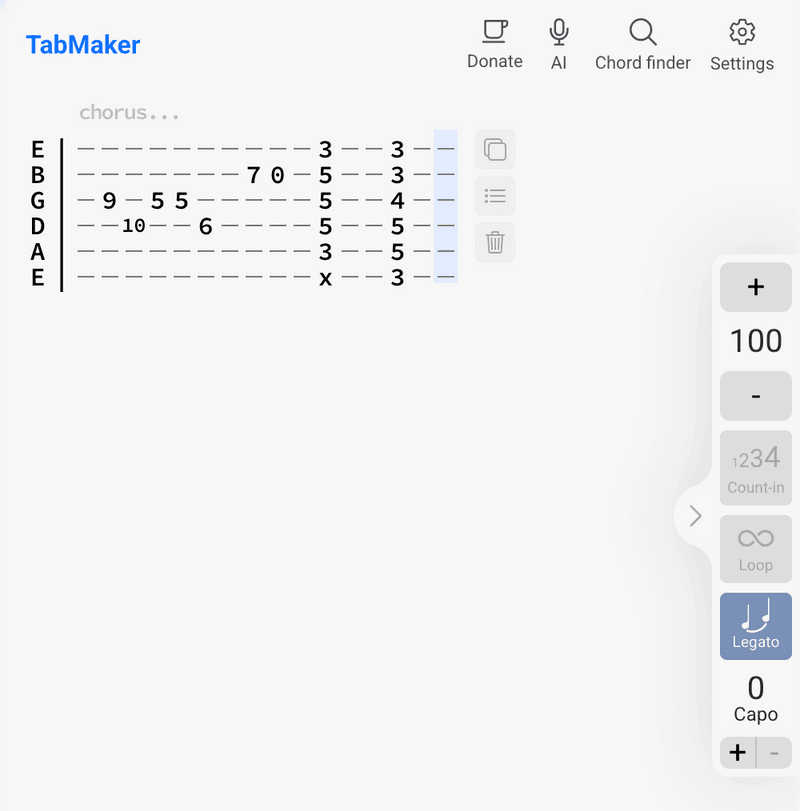Lower the Capo value with minus

(x=774, y=753)
